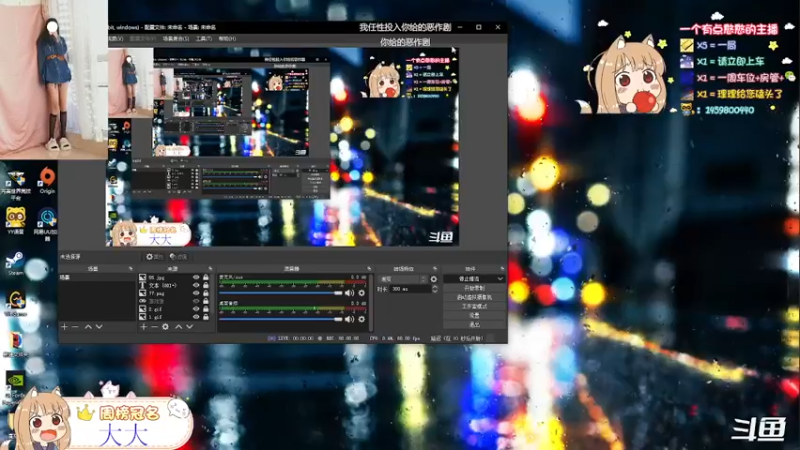Add a new scene with the plus icon

tap(64, 327)
